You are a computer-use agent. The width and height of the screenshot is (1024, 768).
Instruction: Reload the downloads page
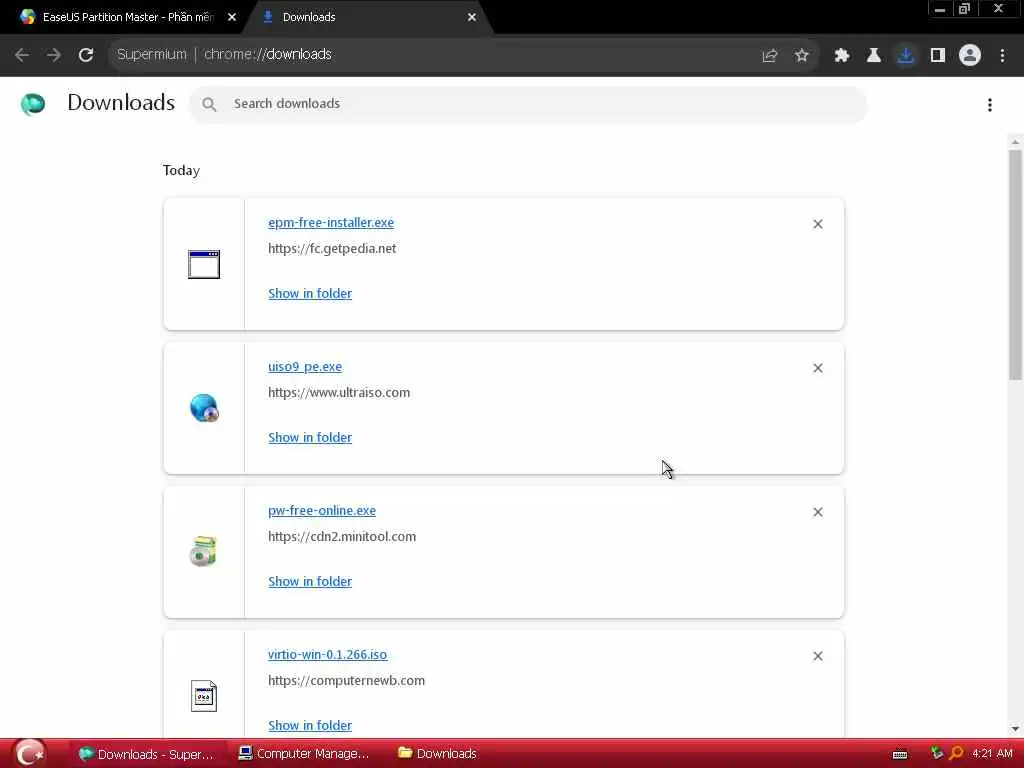coord(86,55)
